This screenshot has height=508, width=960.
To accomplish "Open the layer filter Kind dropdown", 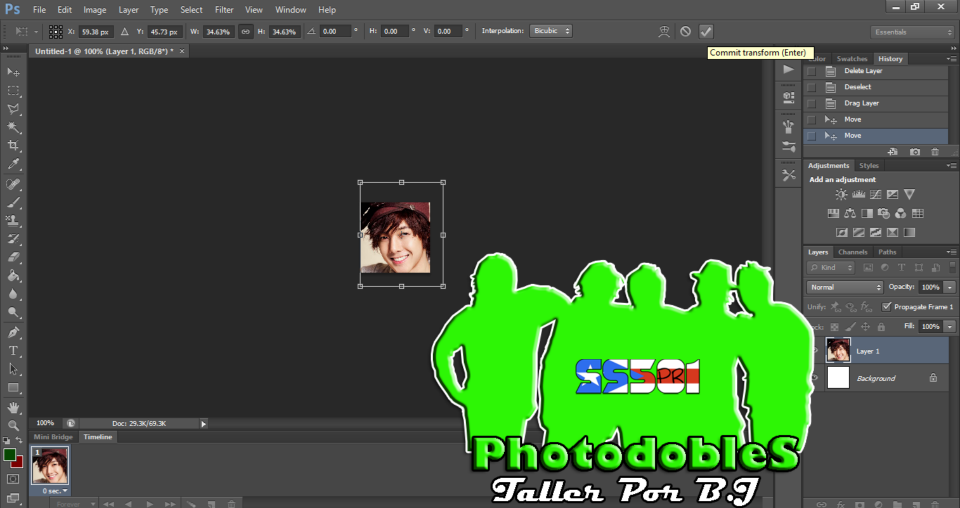I will click(x=831, y=267).
